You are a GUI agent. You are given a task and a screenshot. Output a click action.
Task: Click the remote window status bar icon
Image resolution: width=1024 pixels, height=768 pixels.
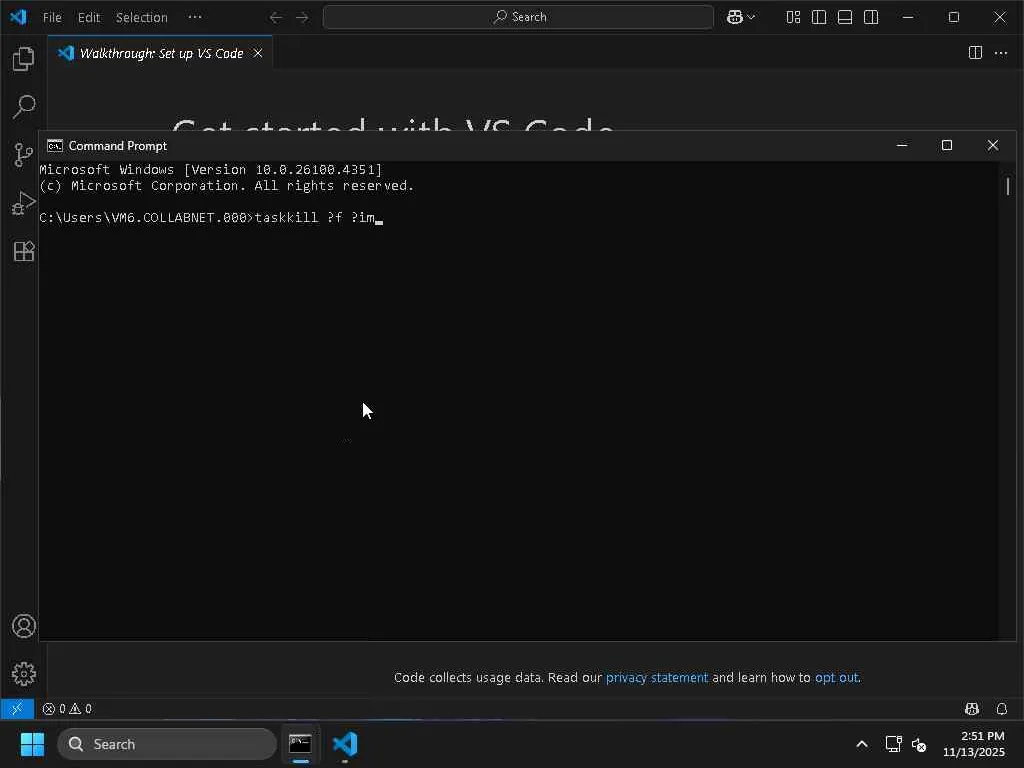click(x=17, y=709)
